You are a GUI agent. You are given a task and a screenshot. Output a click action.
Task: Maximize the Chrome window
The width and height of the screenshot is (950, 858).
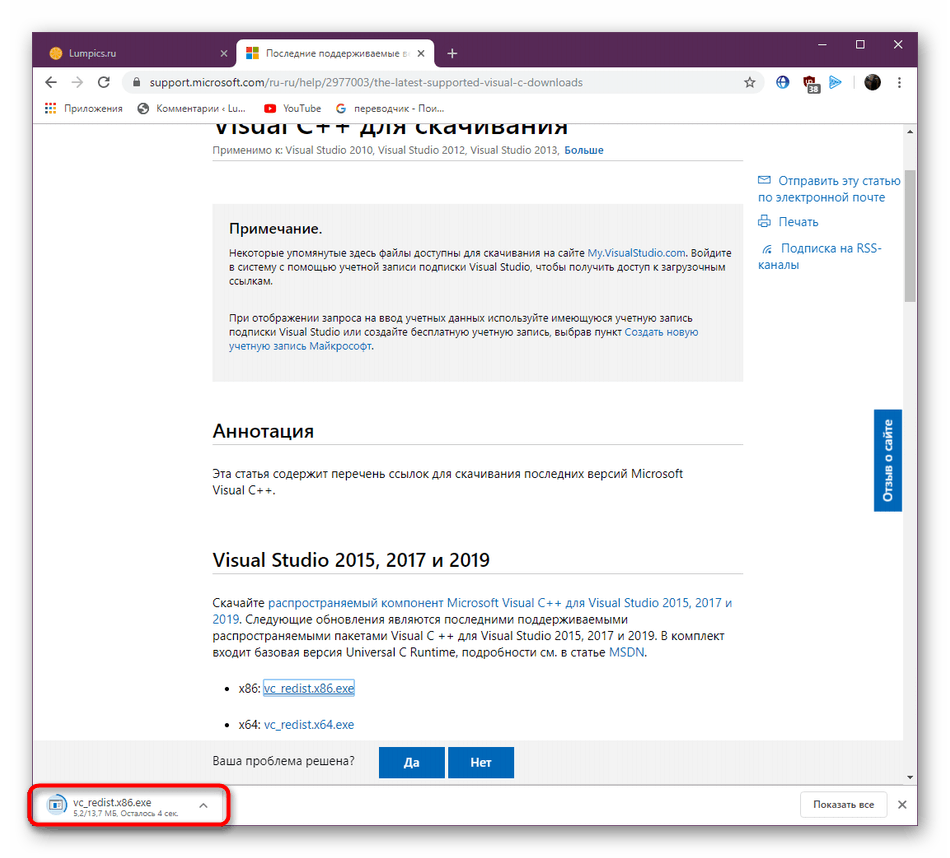pyautogui.click(x=860, y=45)
